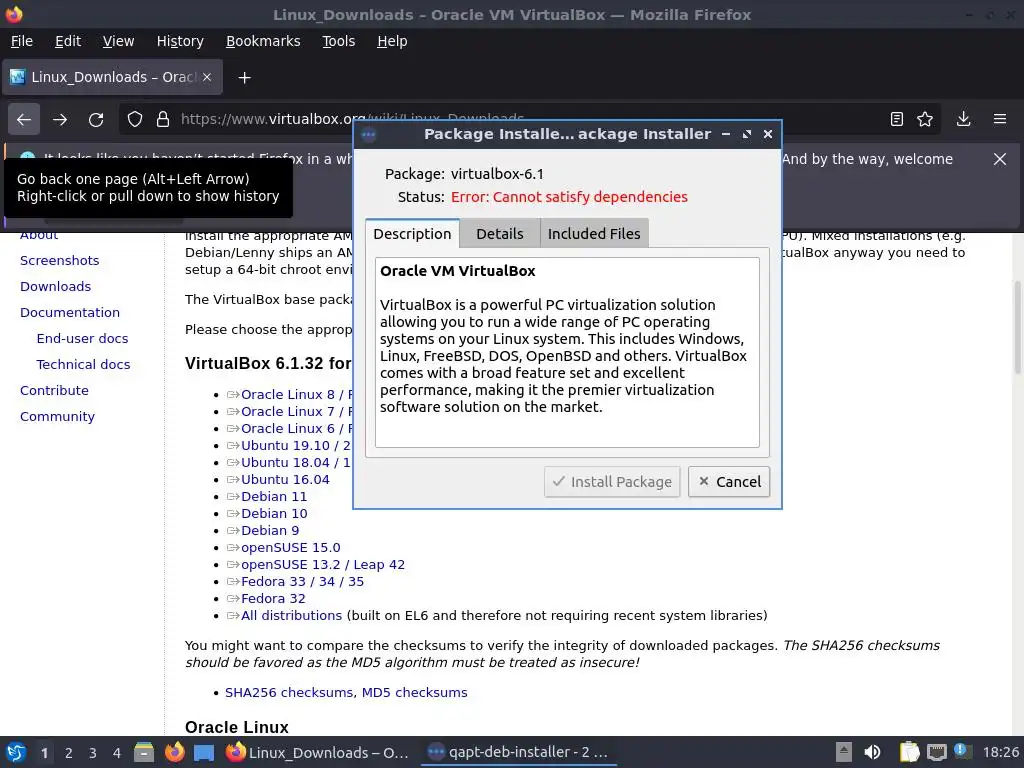Viewport: 1024px width, 768px height.
Task: Open the start menu in the taskbar
Action: pyautogui.click(x=16, y=752)
